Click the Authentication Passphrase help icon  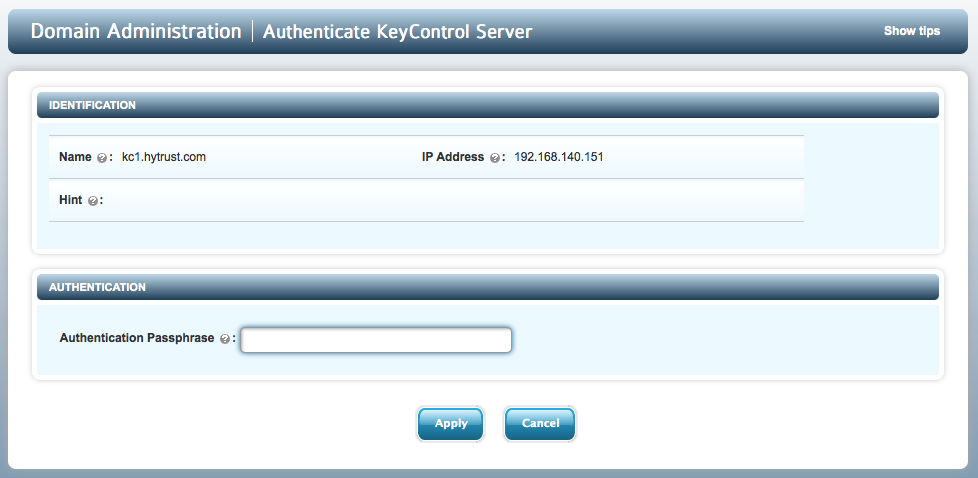click(225, 339)
